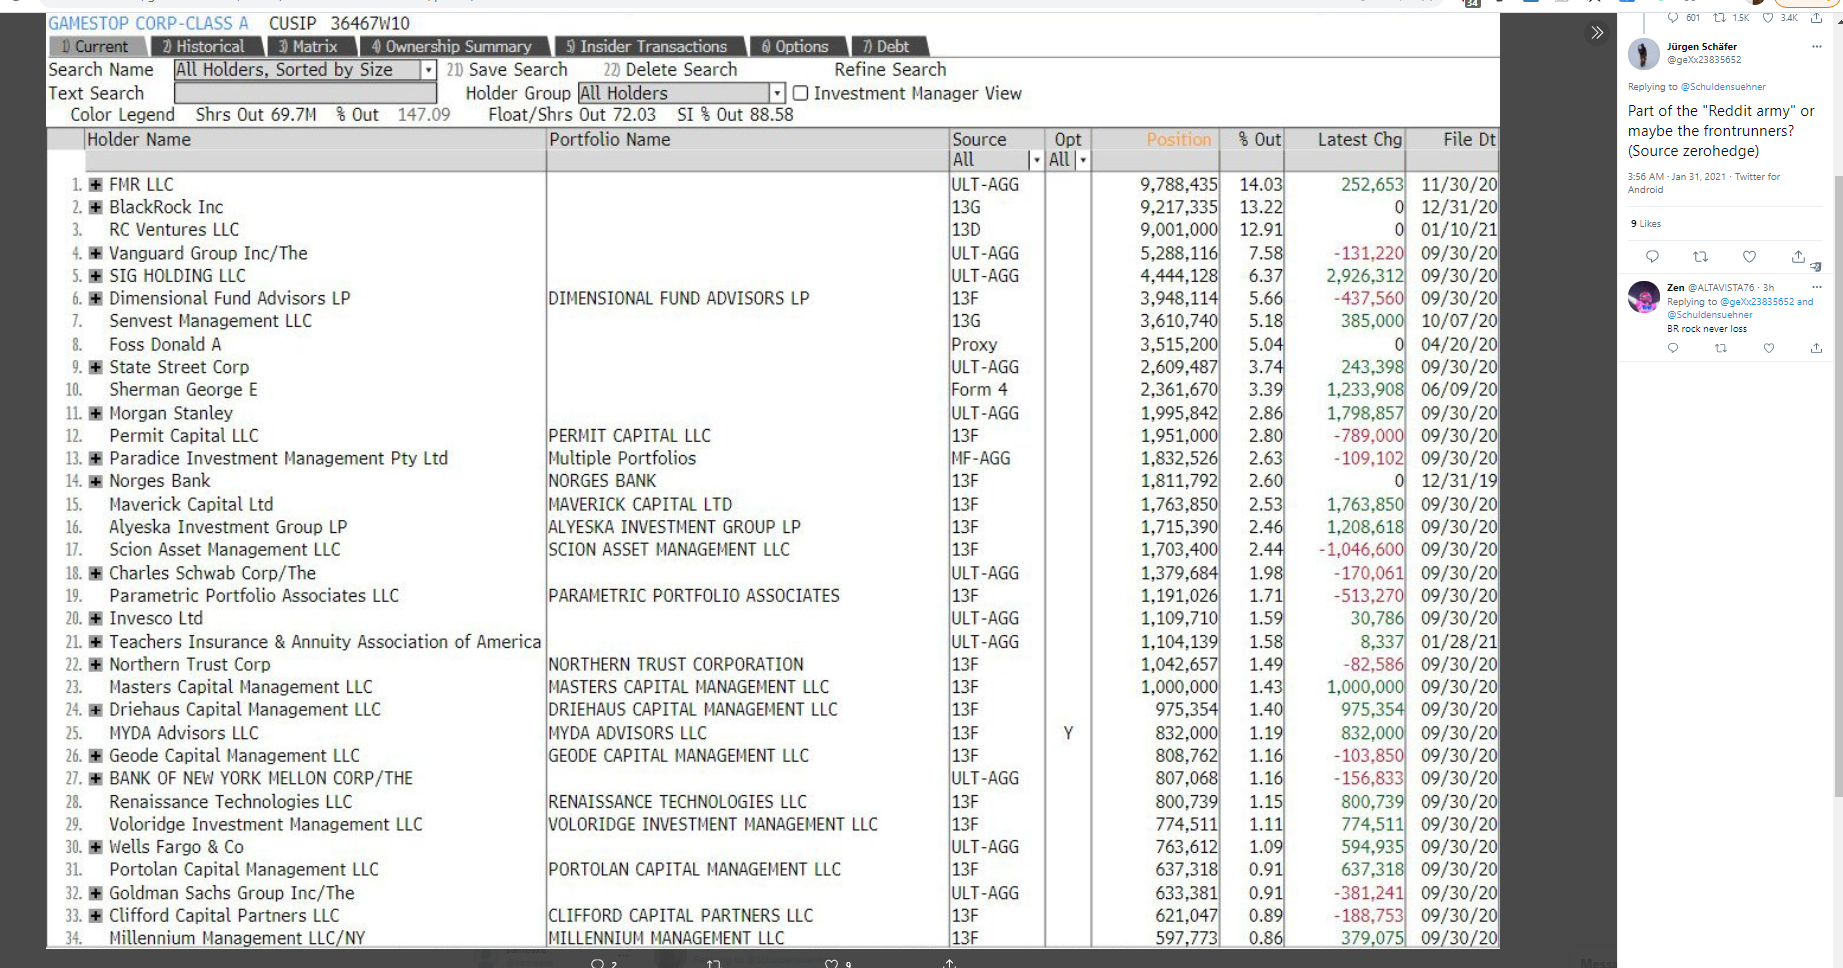Share Jürgen Schäfer's tweet
This screenshot has height=968, width=1843.
[1797, 257]
